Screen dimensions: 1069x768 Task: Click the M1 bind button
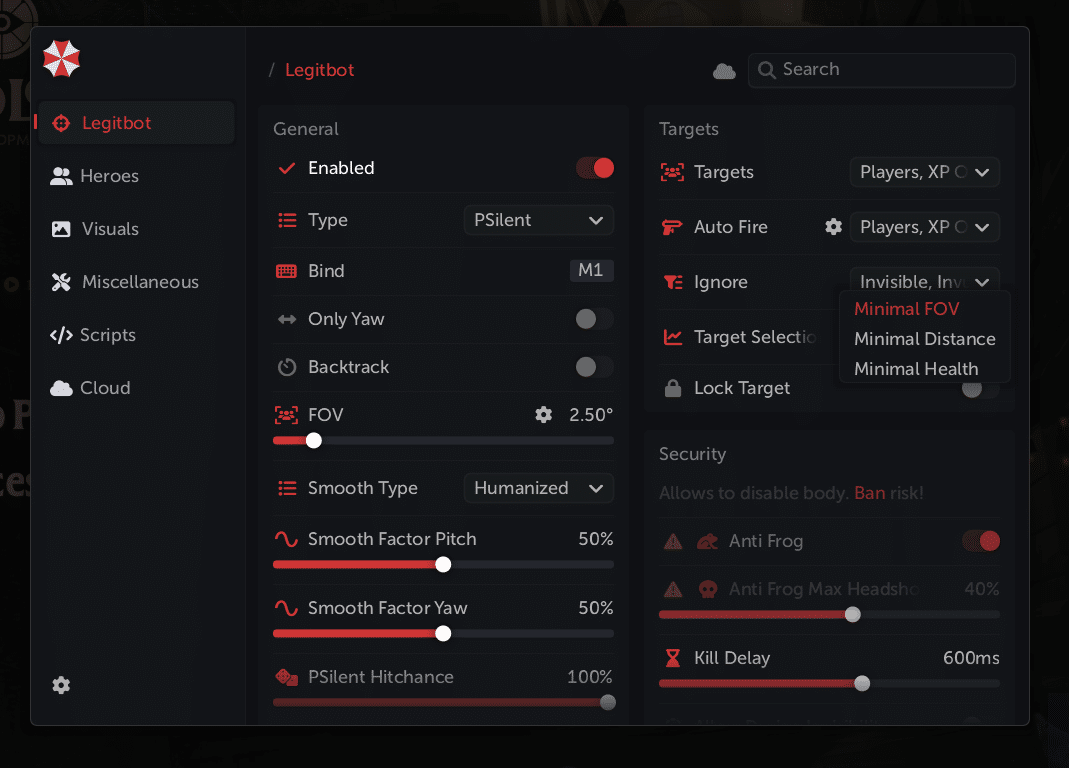click(x=591, y=271)
